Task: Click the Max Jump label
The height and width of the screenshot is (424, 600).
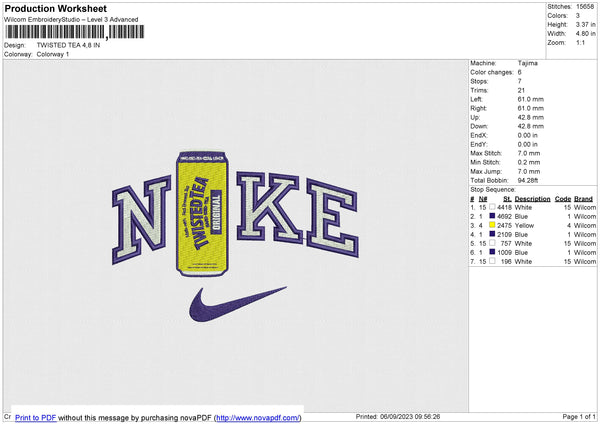Action: (x=486, y=171)
